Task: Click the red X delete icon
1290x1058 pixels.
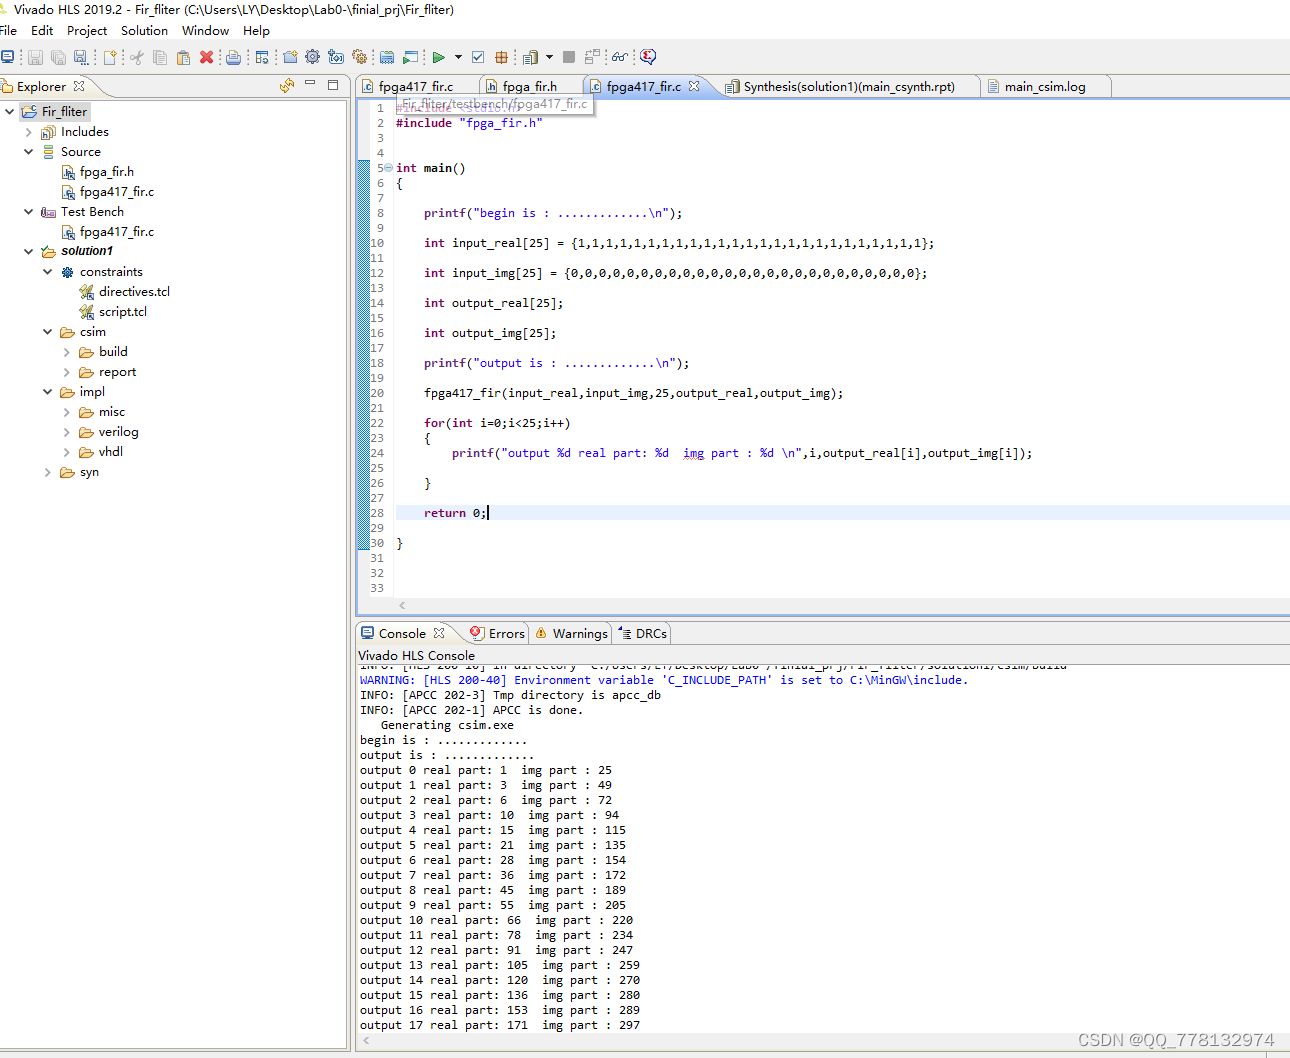Action: click(206, 57)
